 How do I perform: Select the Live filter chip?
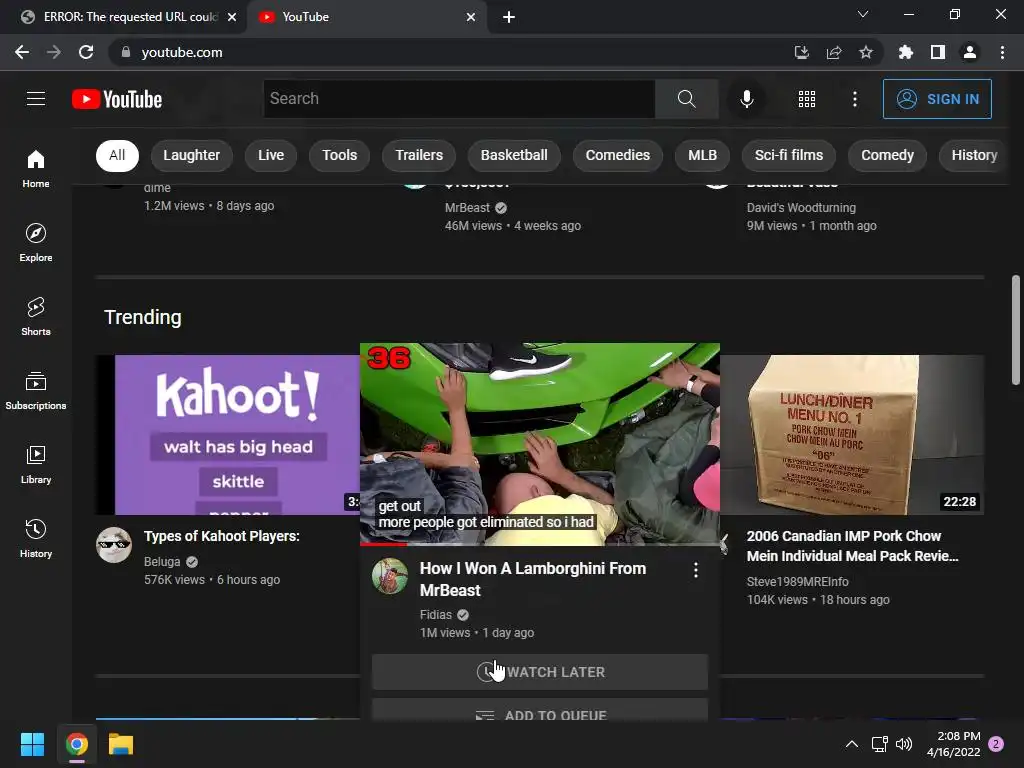[270, 155]
